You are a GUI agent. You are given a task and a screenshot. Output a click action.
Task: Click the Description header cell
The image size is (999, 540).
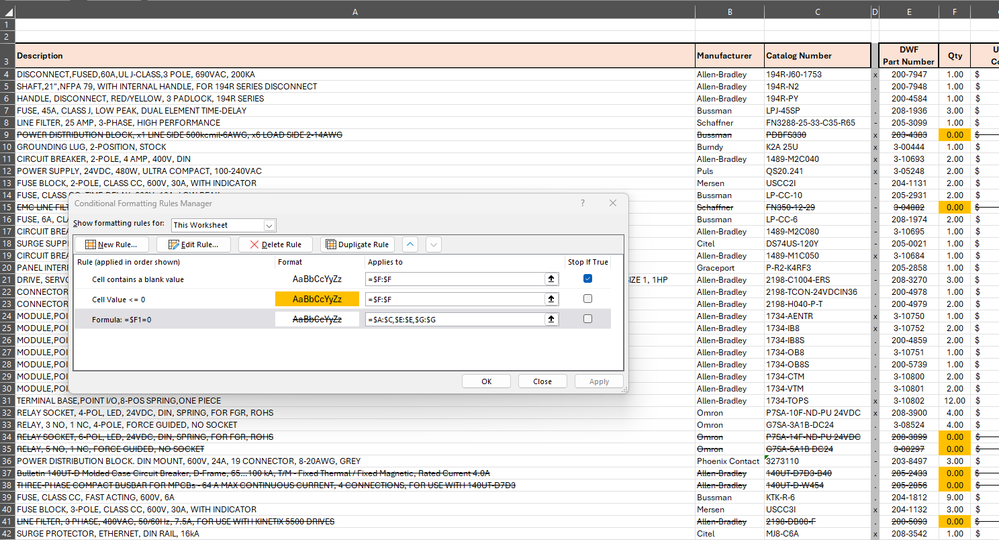point(355,55)
